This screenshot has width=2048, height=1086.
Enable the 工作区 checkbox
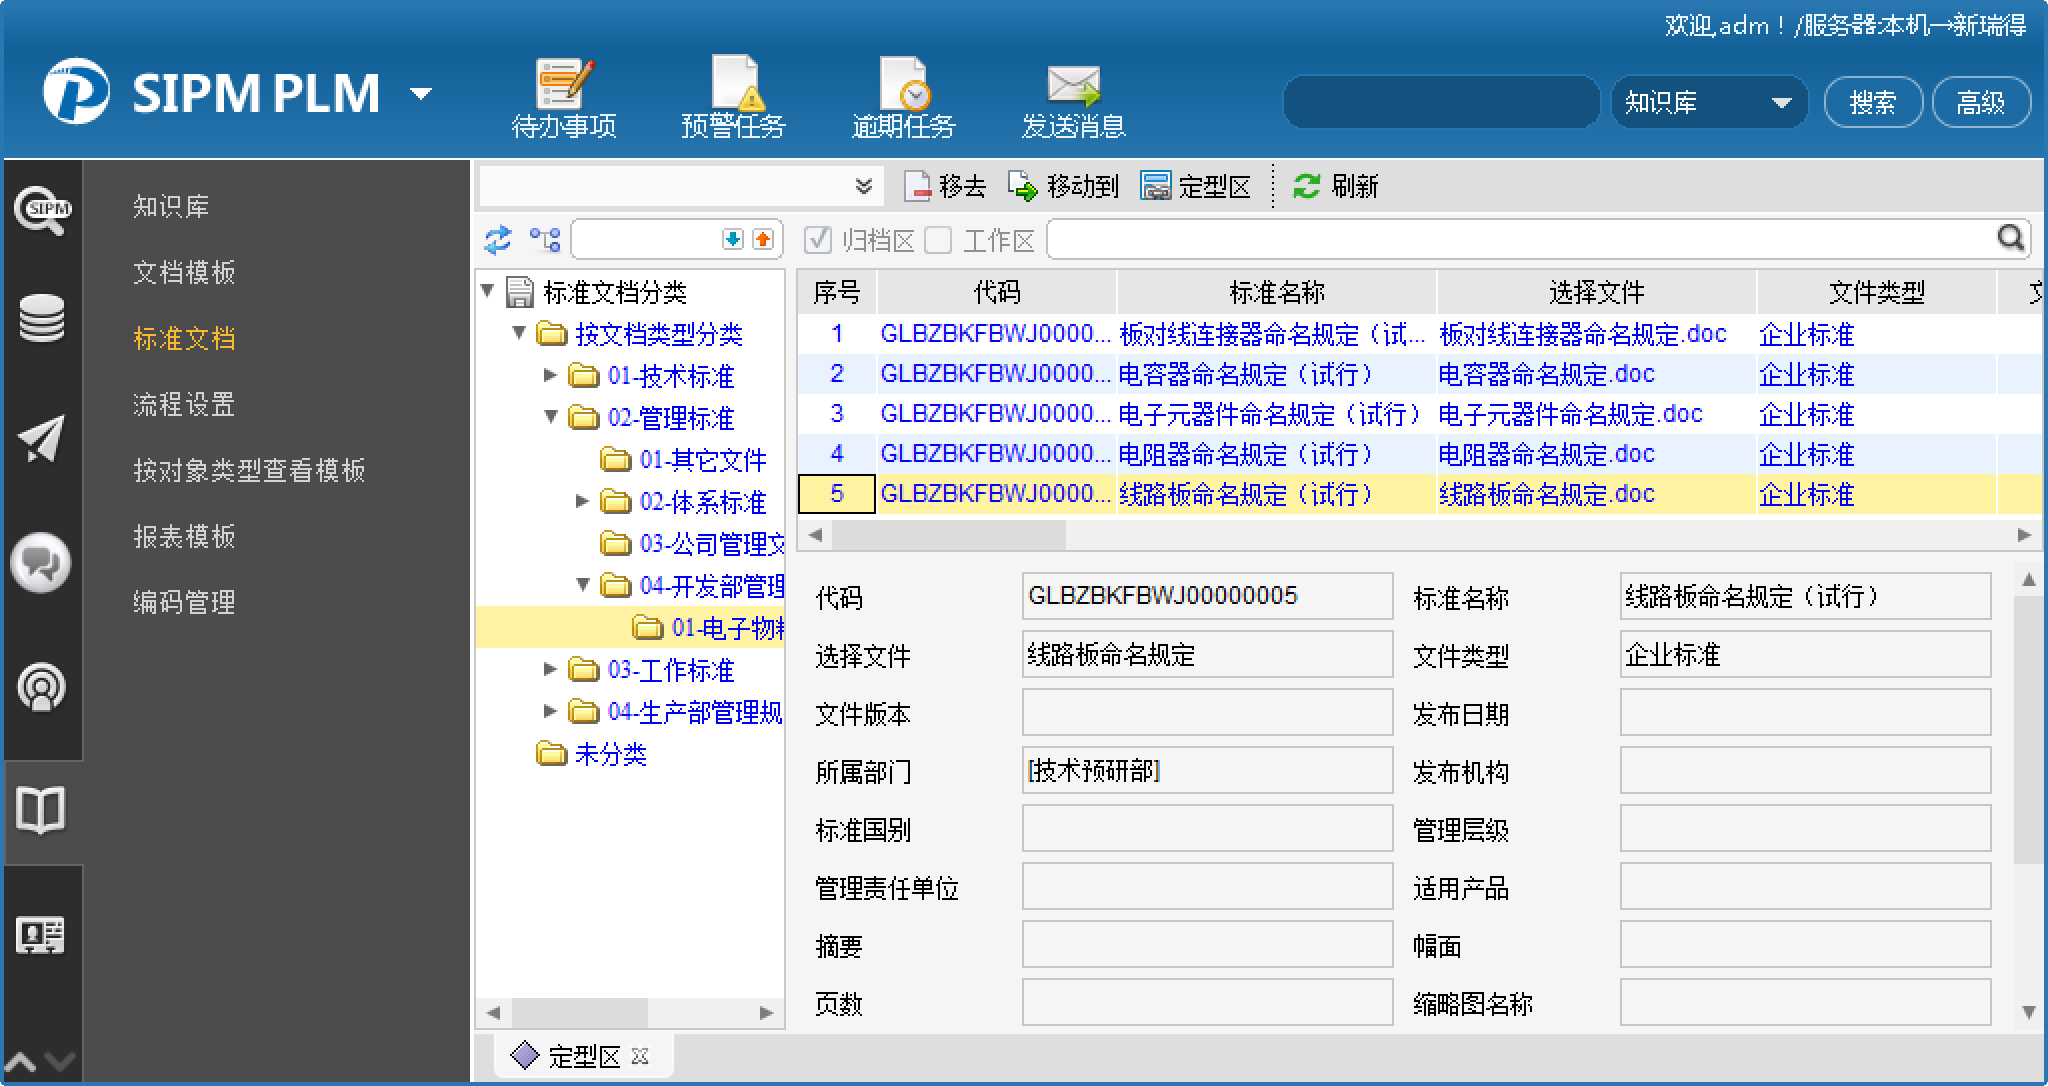click(x=938, y=240)
